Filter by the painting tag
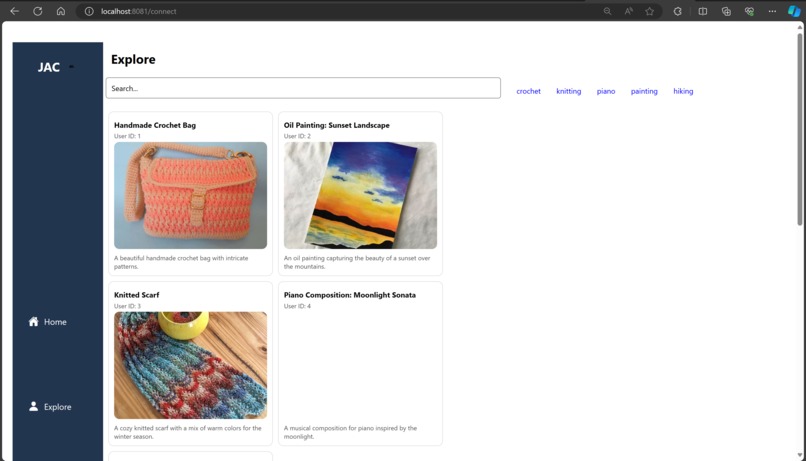The width and height of the screenshot is (806, 461). pyautogui.click(x=644, y=91)
